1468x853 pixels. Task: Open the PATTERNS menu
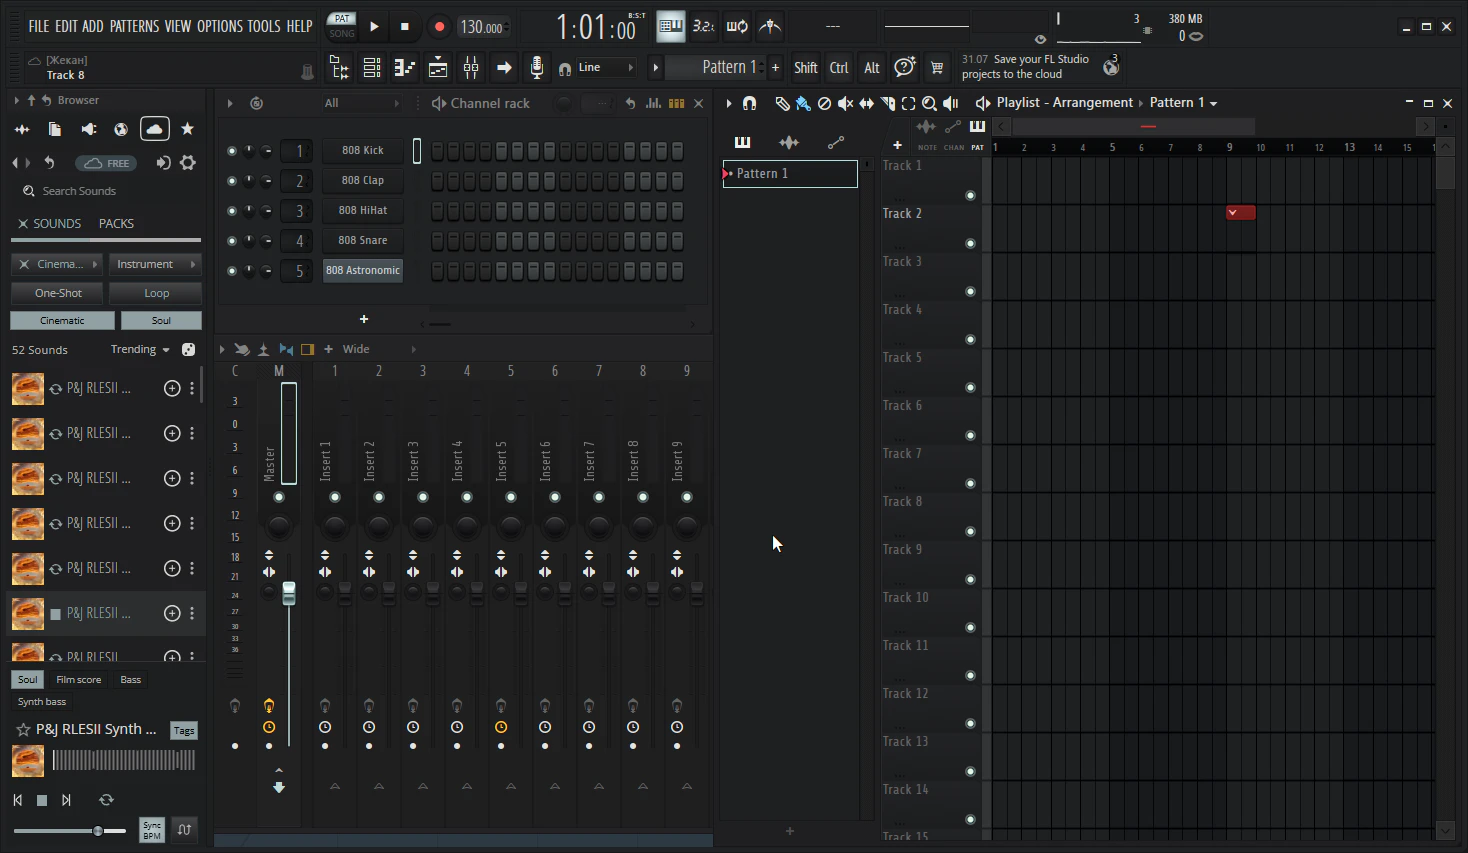135,26
